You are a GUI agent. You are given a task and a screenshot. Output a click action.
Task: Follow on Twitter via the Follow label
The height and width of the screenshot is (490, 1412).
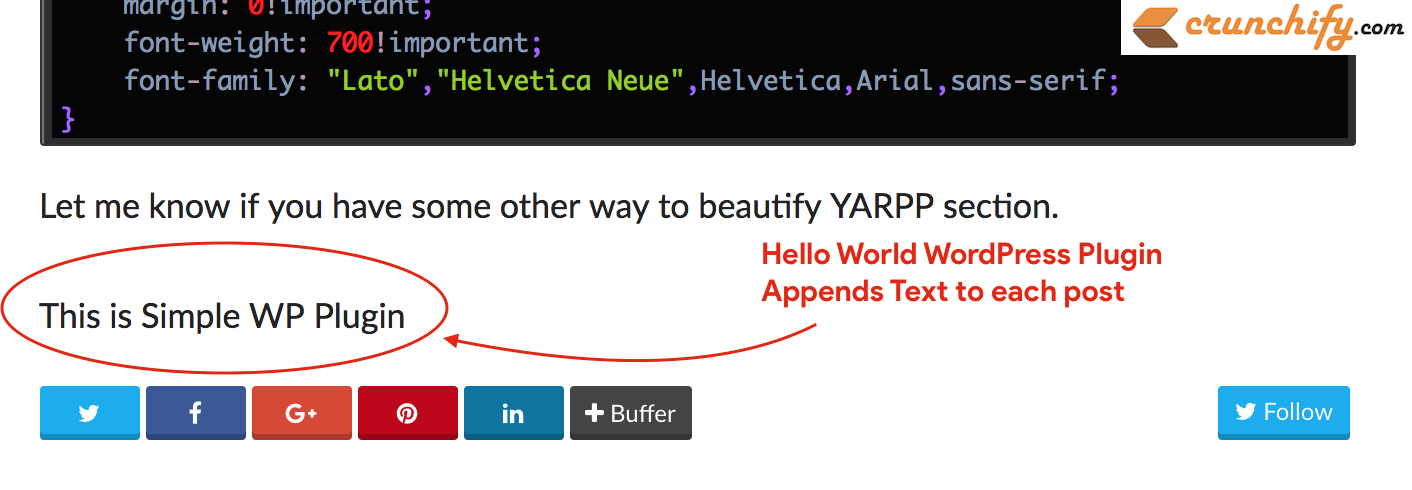pyautogui.click(x=1297, y=412)
